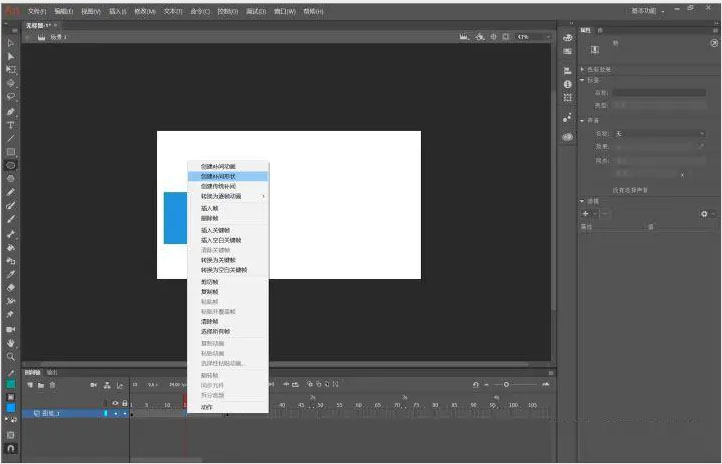This screenshot has width=722, height=464.
Task: Select the Zoom magnifier tool
Action: [x=11, y=356]
